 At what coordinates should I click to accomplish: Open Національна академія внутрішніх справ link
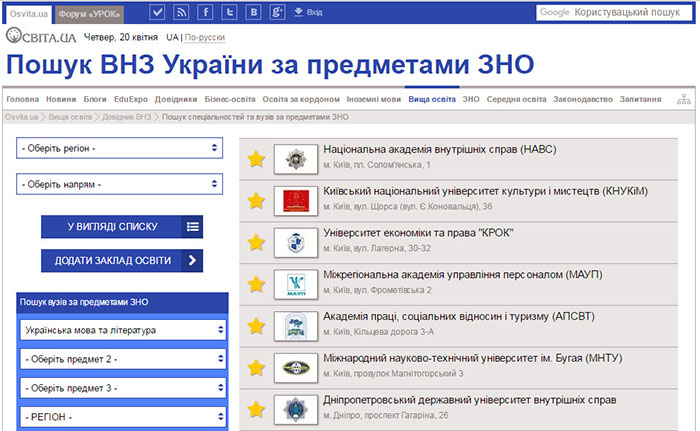(x=440, y=149)
